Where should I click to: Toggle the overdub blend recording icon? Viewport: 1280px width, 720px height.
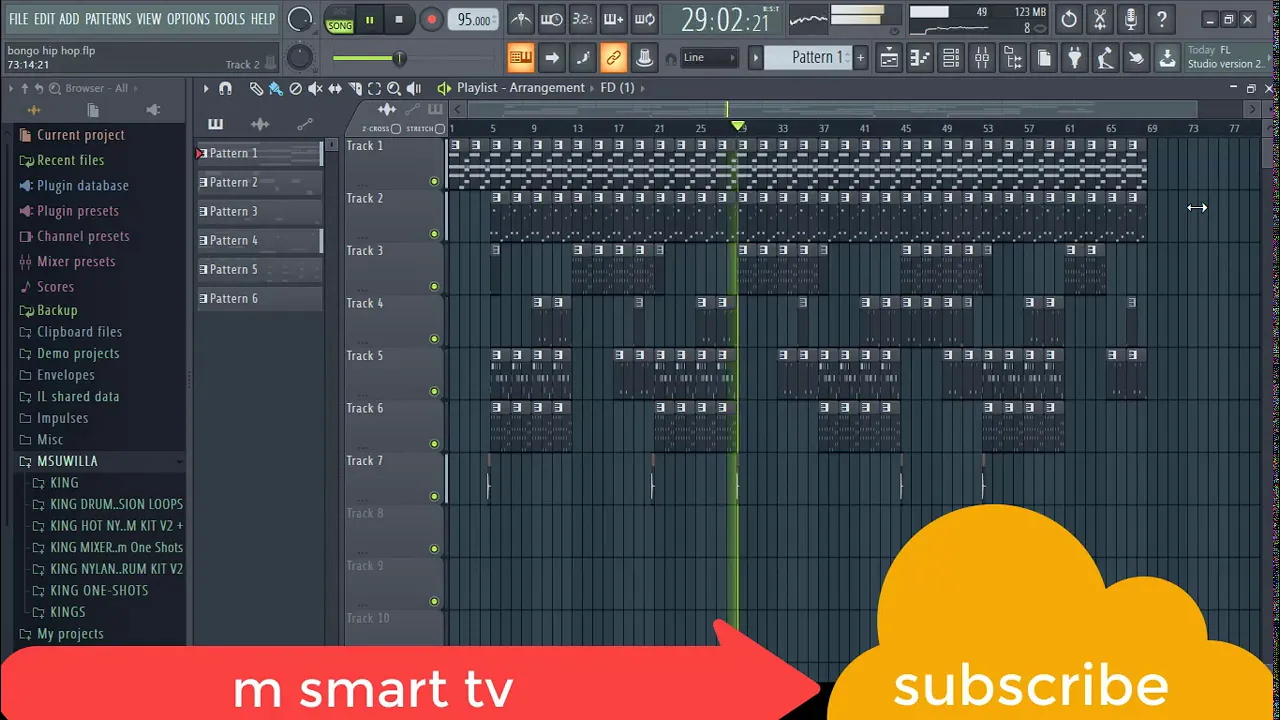point(613,19)
